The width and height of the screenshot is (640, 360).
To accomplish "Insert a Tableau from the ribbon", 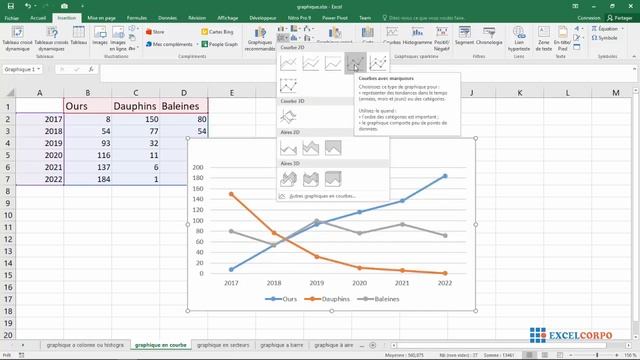I will (78, 36).
